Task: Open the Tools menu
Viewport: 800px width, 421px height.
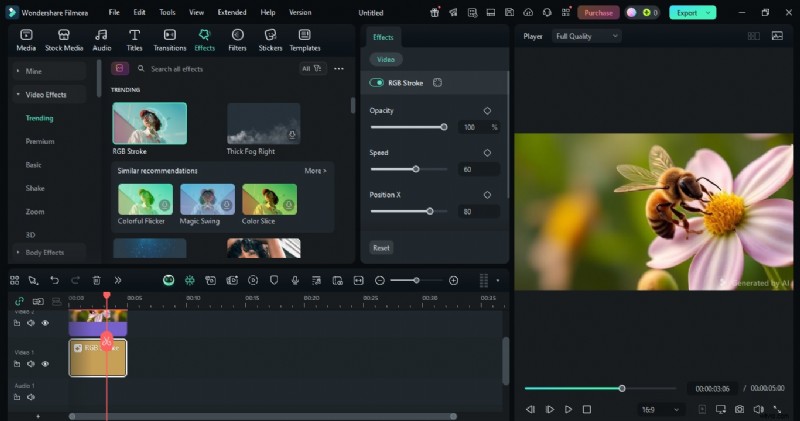Action: (x=167, y=13)
